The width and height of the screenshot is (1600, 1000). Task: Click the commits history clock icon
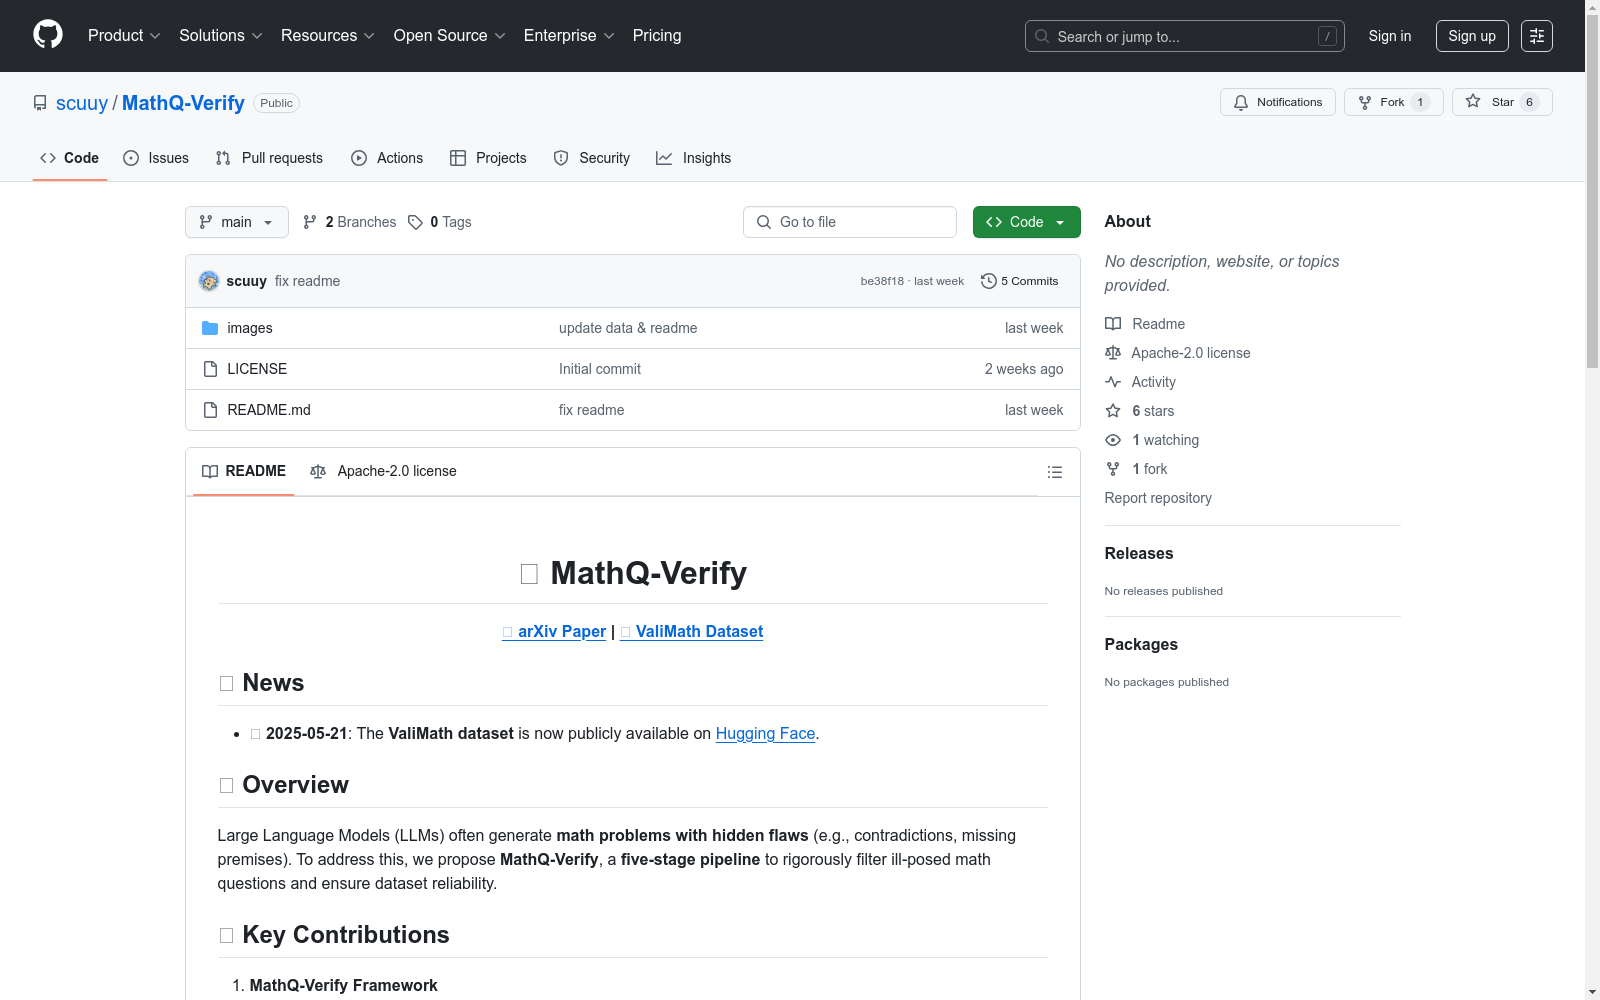989,281
